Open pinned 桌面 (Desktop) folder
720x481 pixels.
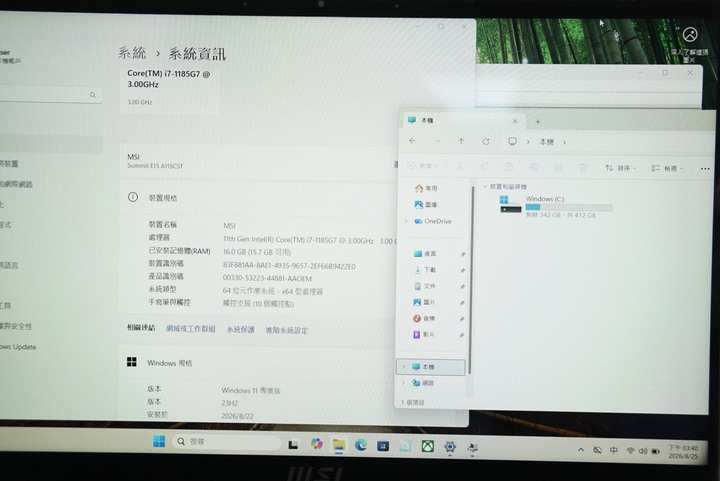pos(425,254)
